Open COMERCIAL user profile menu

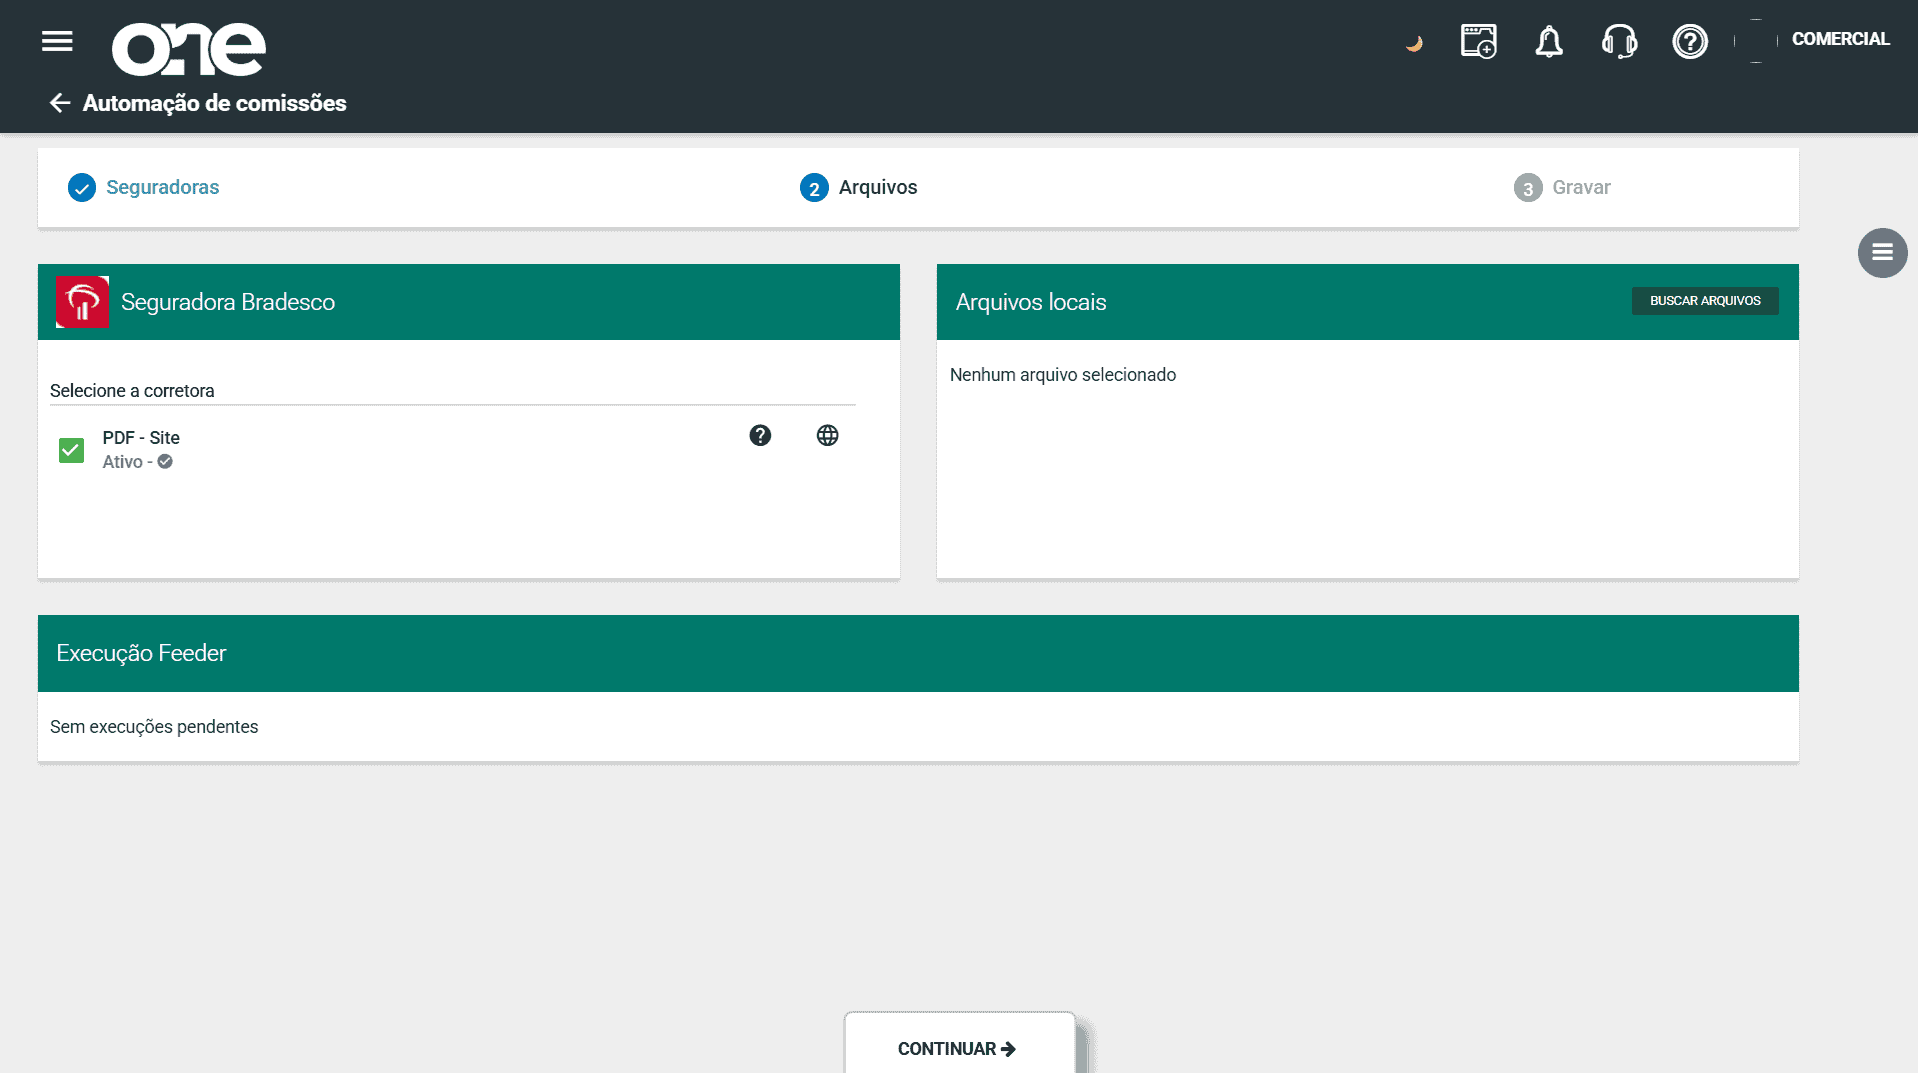coord(1840,39)
